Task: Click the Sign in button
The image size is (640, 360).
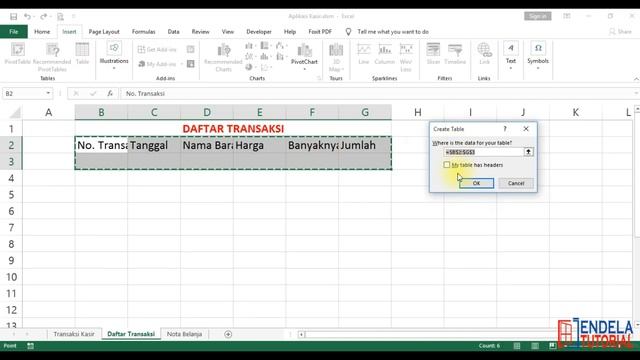Action: tap(538, 16)
